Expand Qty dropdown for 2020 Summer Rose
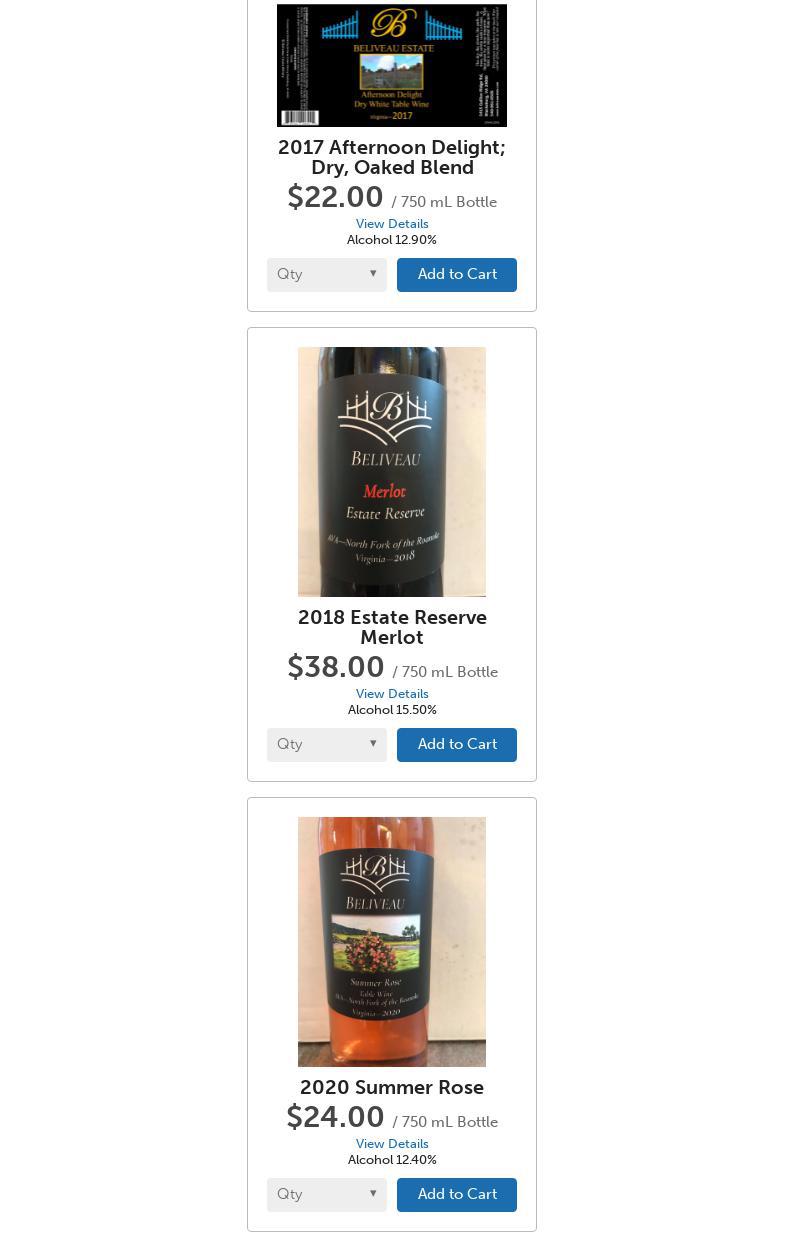This screenshot has width=785, height=1240. [326, 1195]
